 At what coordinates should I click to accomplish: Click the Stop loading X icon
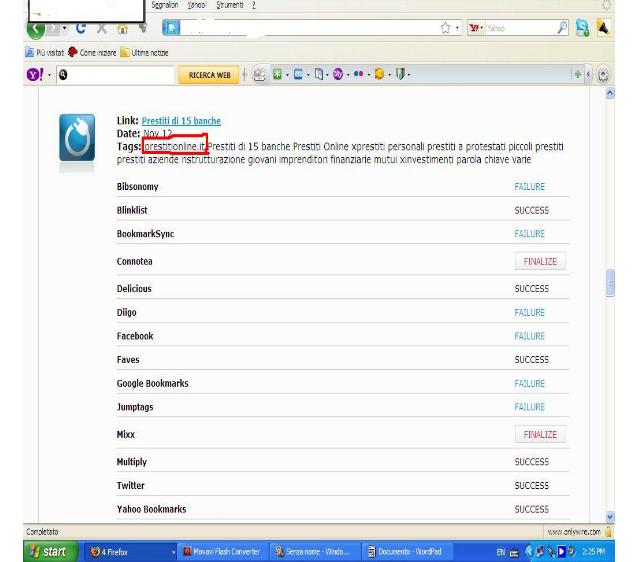[x=102, y=29]
